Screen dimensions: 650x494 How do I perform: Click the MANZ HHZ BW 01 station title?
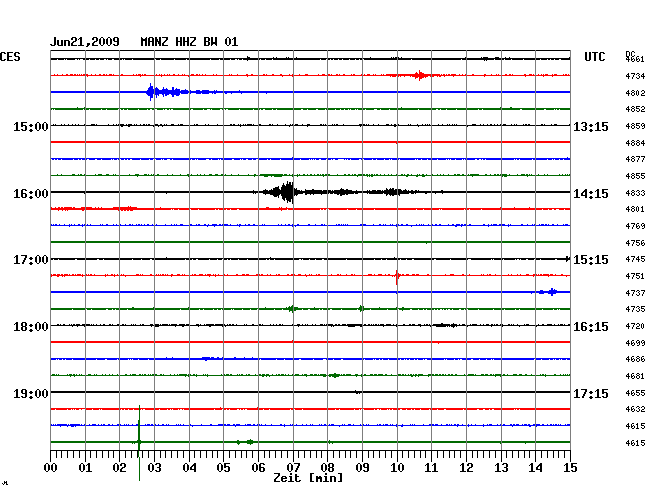click(x=189, y=42)
